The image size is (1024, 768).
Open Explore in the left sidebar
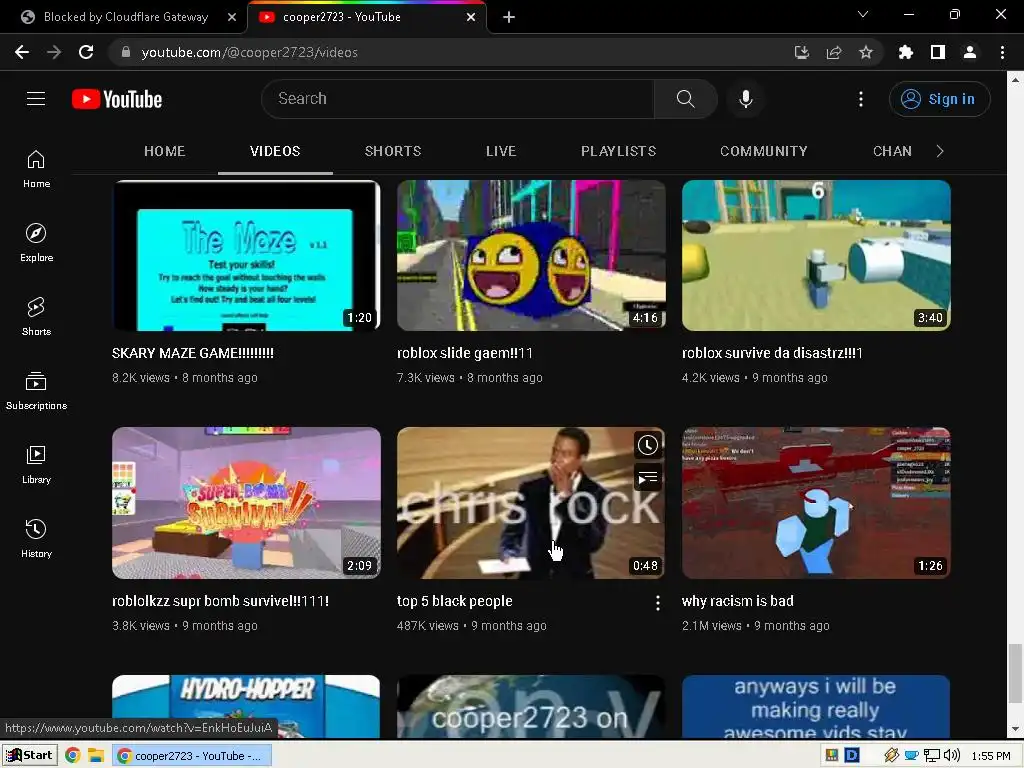(x=36, y=243)
